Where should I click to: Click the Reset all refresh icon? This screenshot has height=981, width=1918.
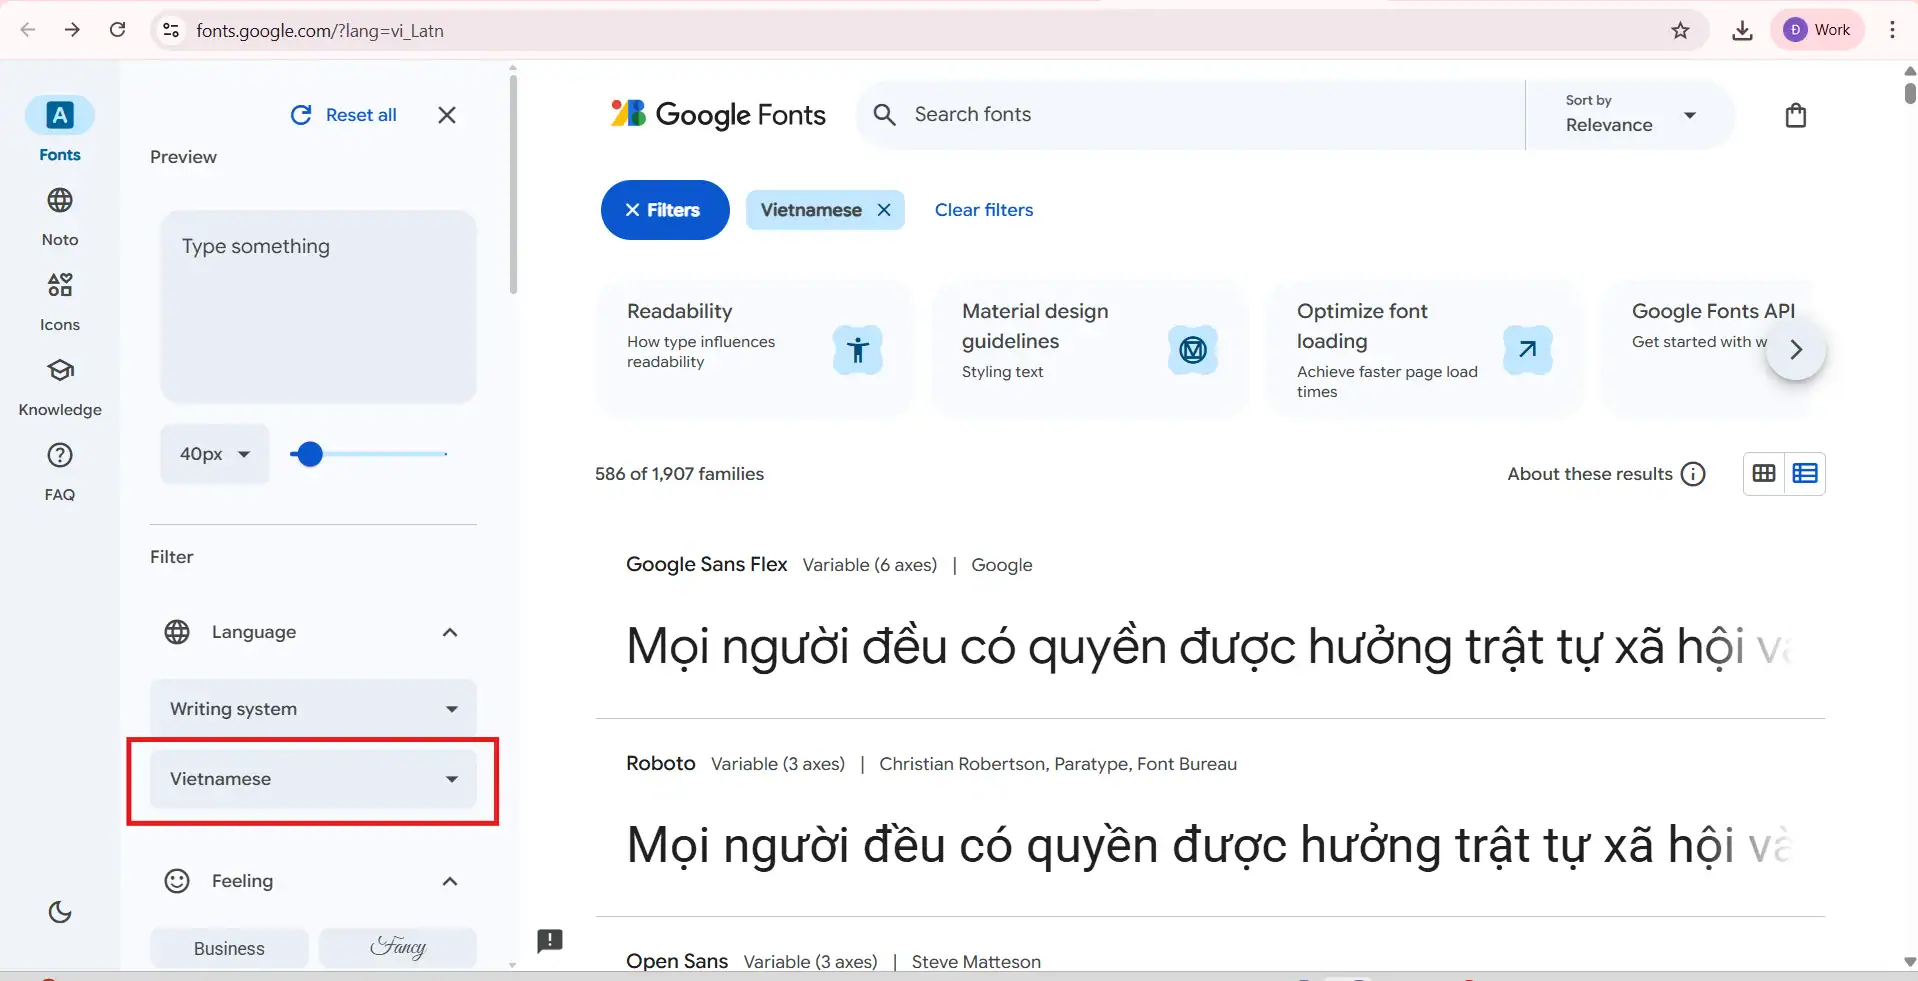(x=301, y=115)
